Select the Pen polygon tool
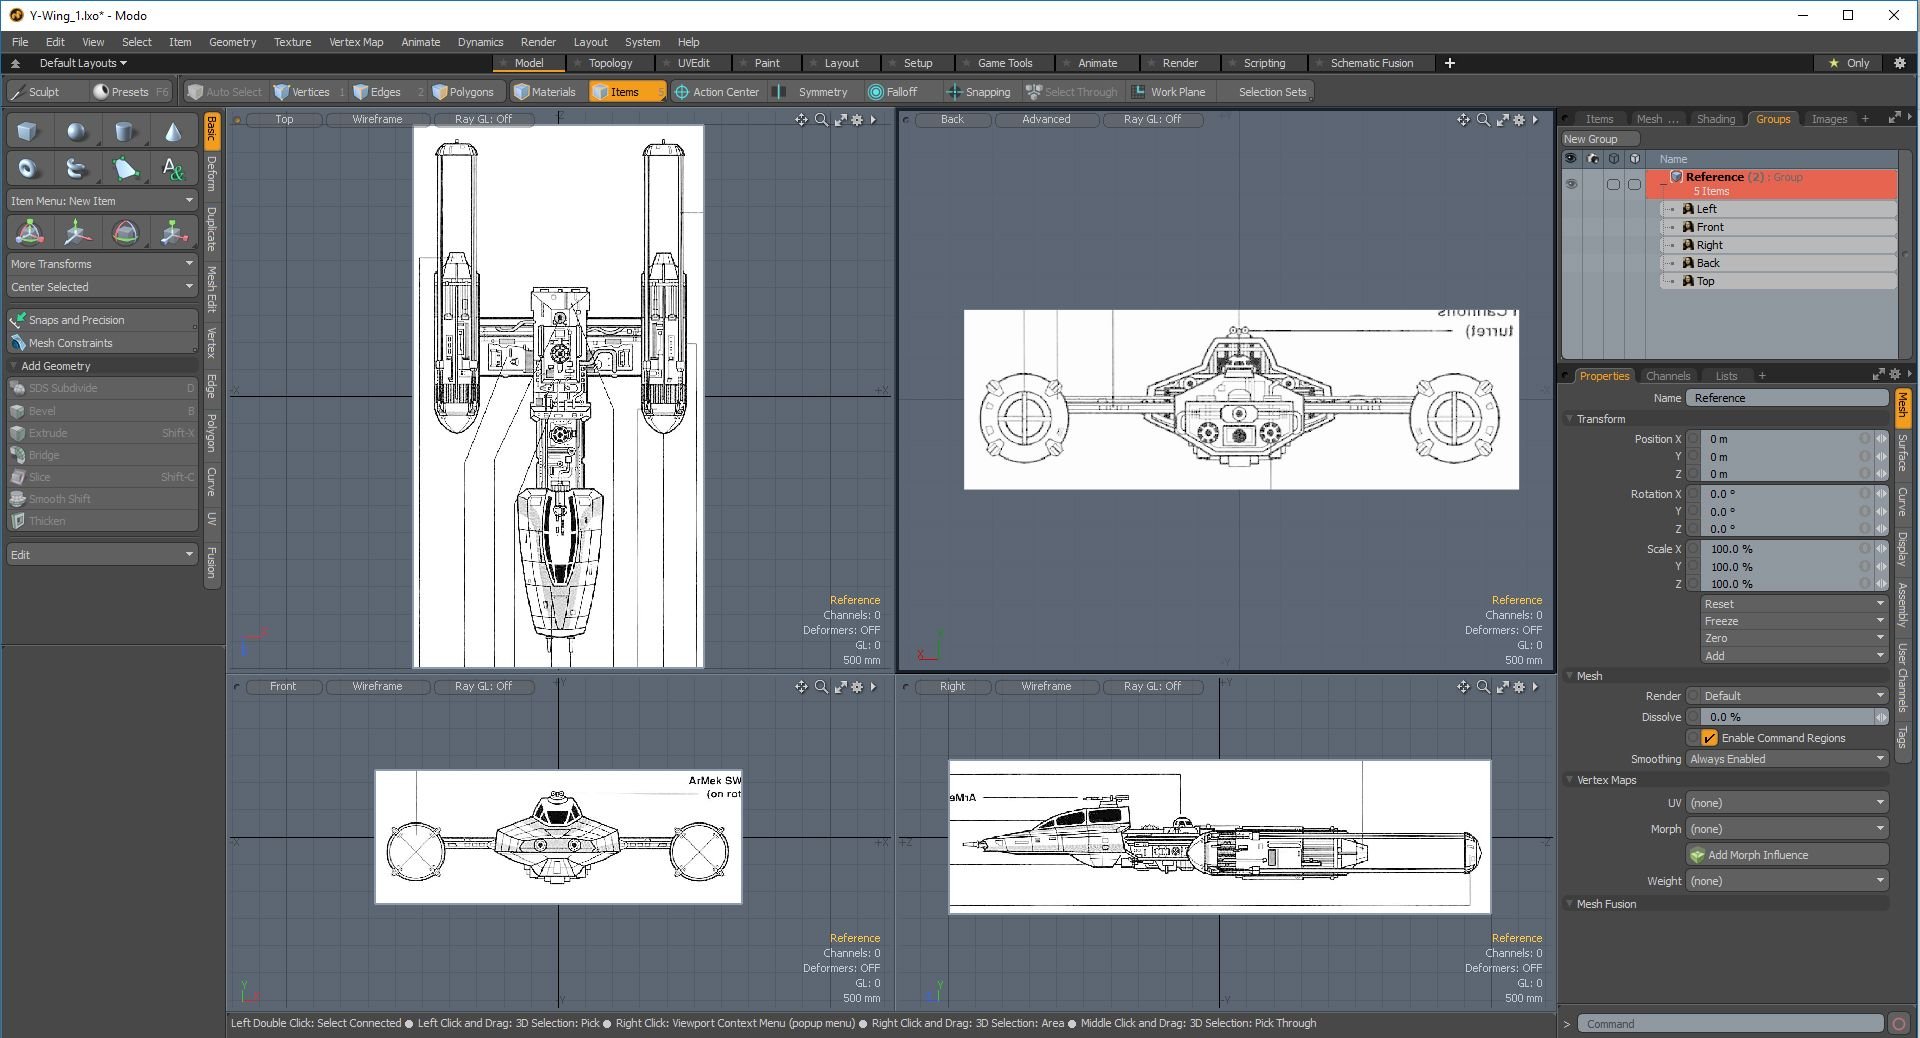This screenshot has height=1038, width=1920. point(125,168)
